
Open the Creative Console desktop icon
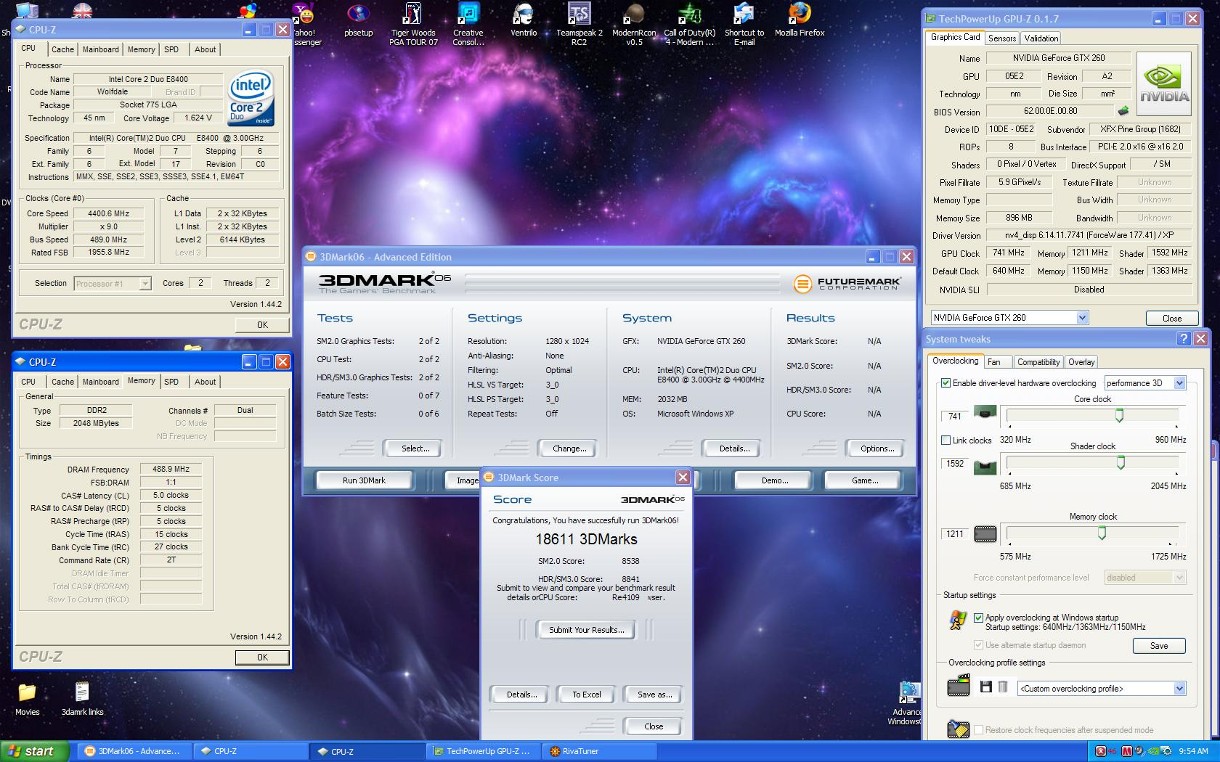pyautogui.click(x=468, y=24)
